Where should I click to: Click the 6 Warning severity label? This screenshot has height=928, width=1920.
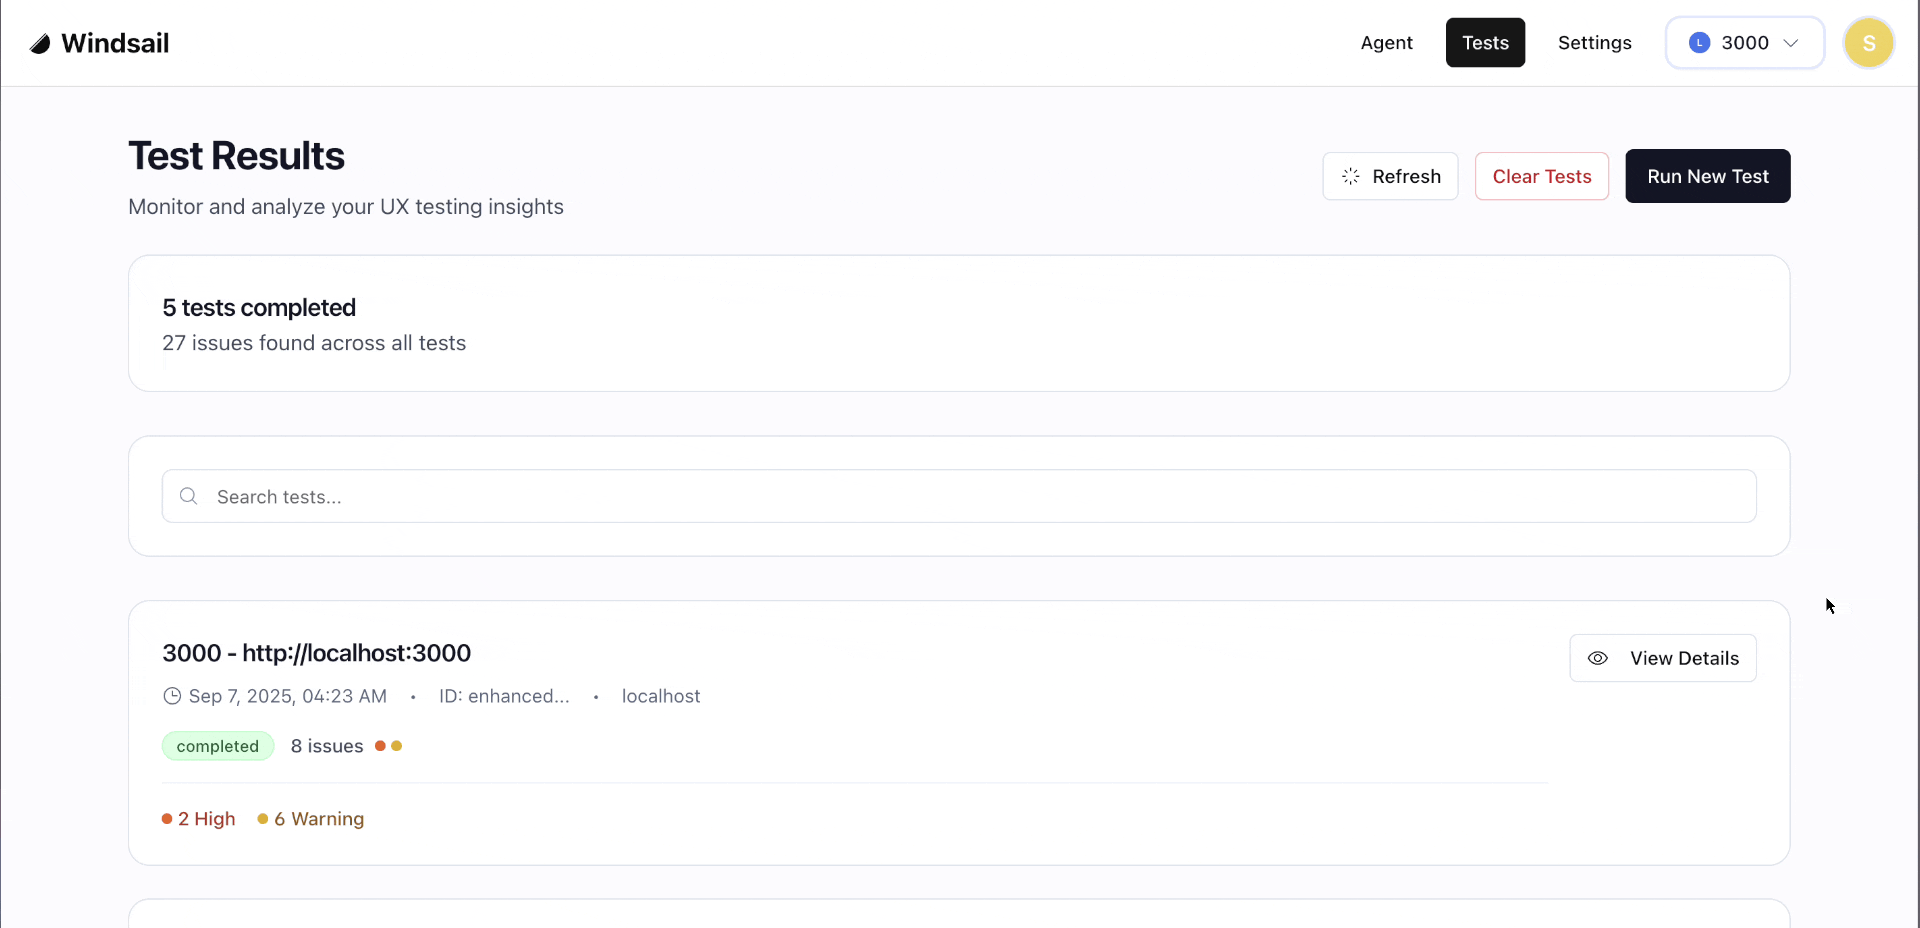(x=311, y=819)
